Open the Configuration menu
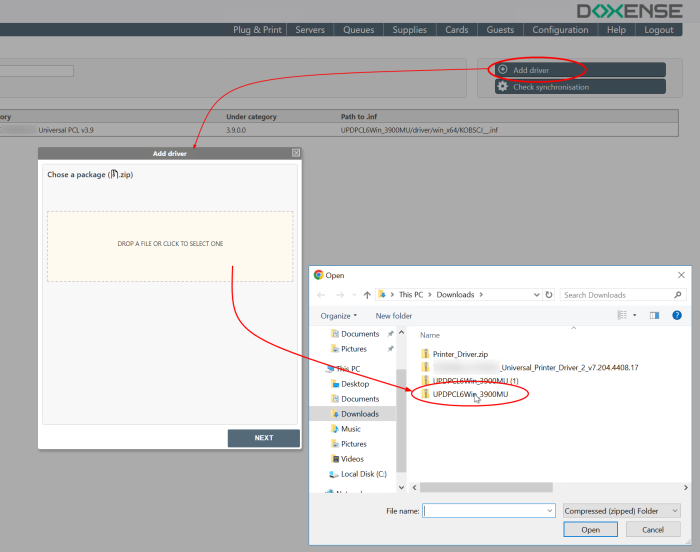This screenshot has height=552, width=700. click(x=560, y=30)
